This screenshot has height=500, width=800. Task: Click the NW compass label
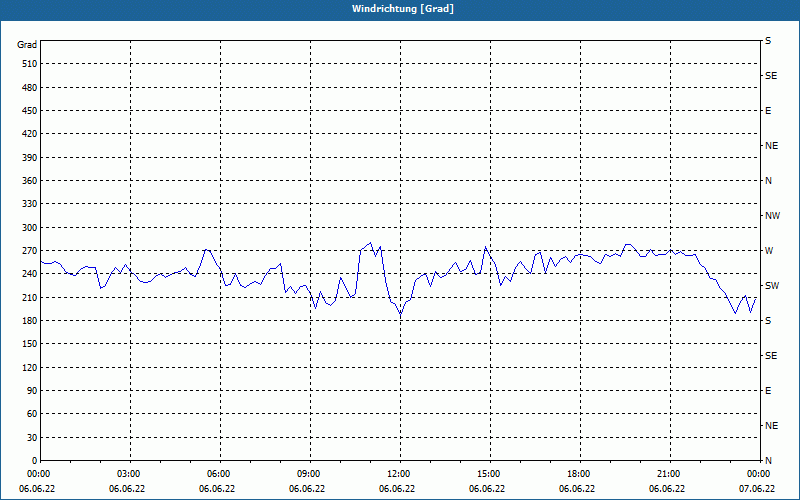[x=772, y=216]
